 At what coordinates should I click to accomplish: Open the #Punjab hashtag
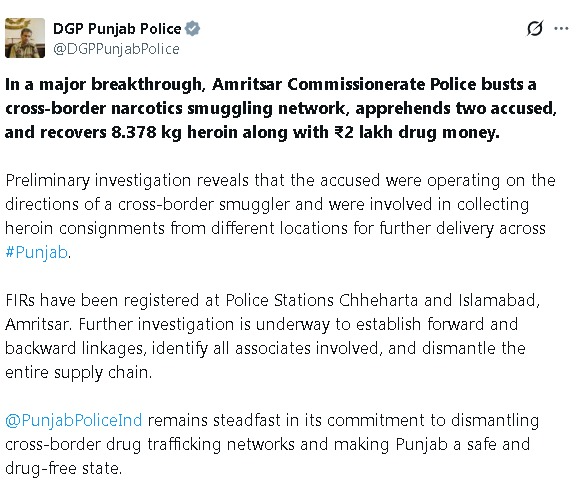36,252
